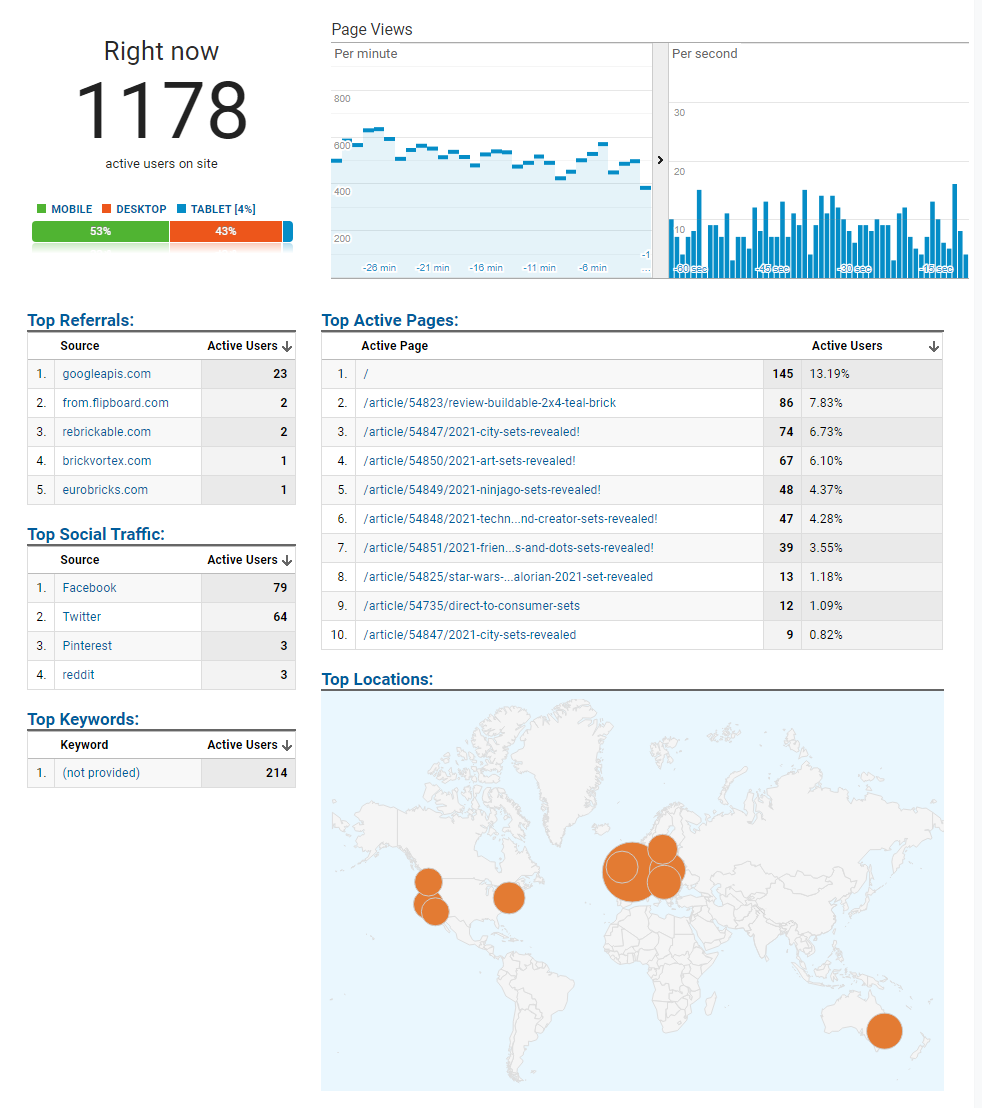
Task: Click sort arrow in Top Keywords header
Action: pos(287,745)
